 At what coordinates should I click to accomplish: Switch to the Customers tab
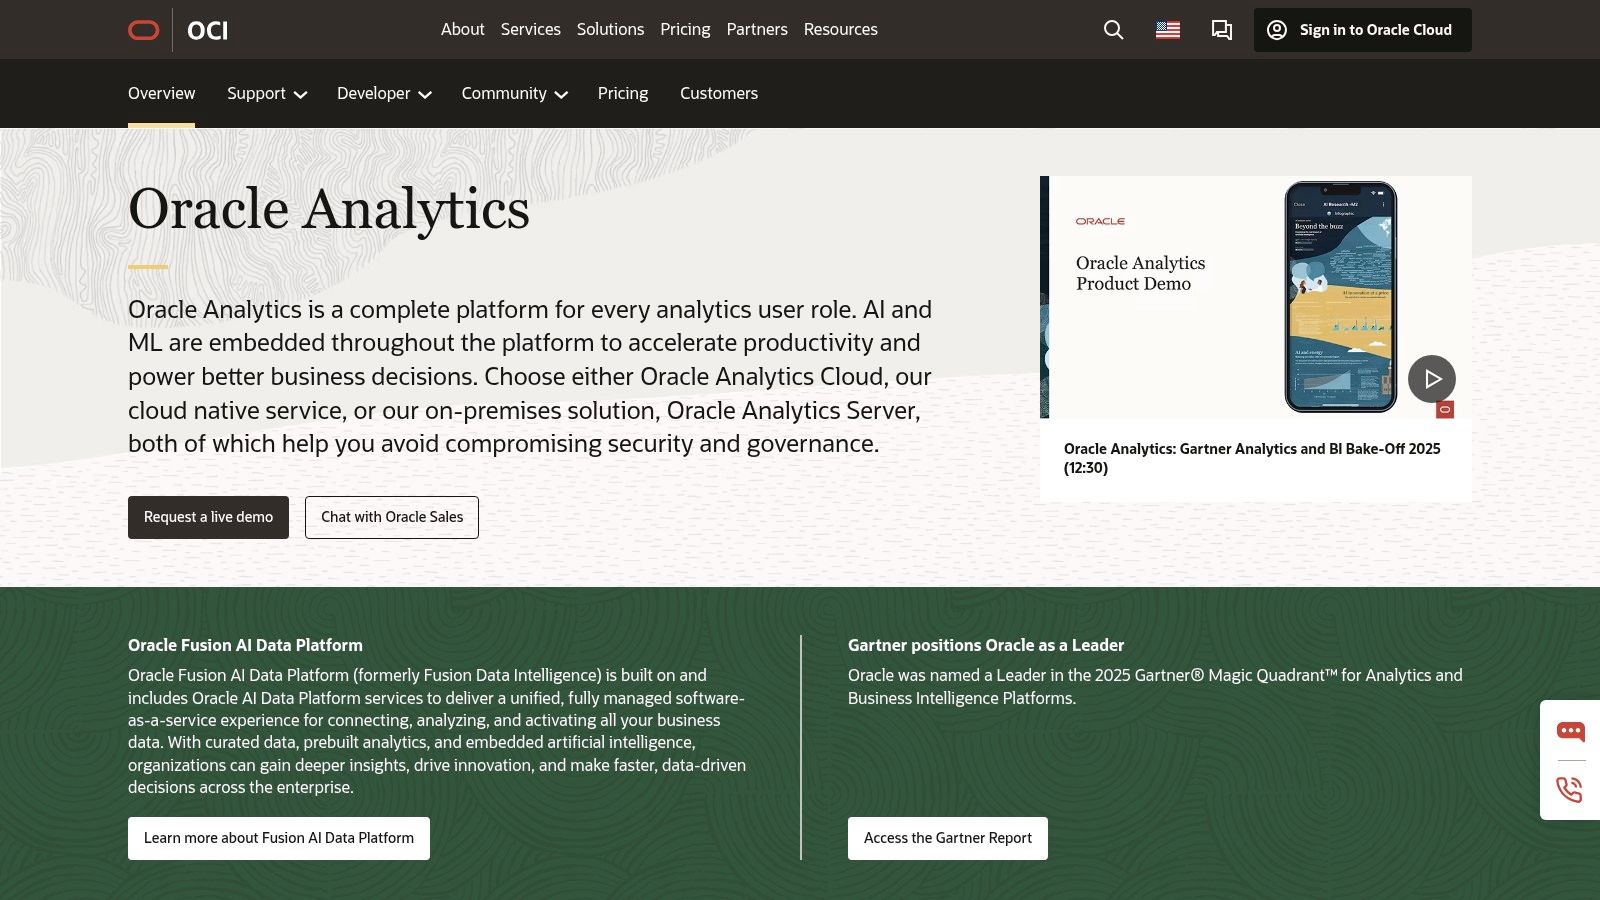[718, 93]
